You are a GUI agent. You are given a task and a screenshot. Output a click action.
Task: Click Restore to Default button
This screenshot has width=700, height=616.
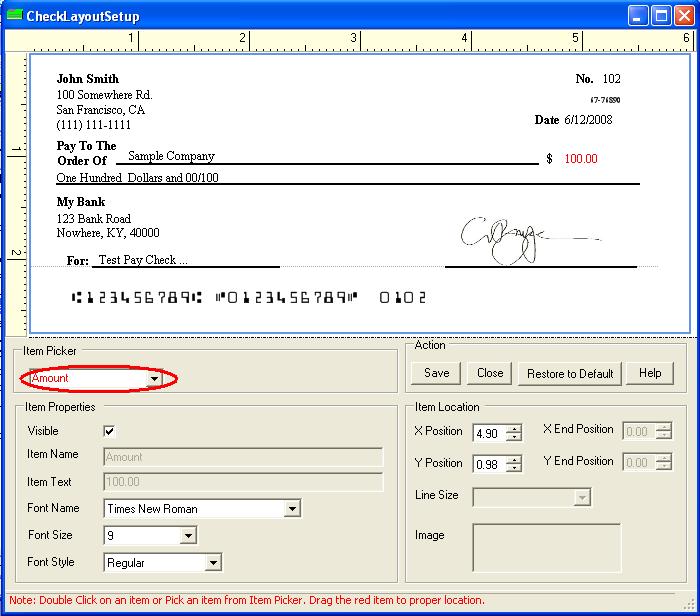pyautogui.click(x=569, y=373)
